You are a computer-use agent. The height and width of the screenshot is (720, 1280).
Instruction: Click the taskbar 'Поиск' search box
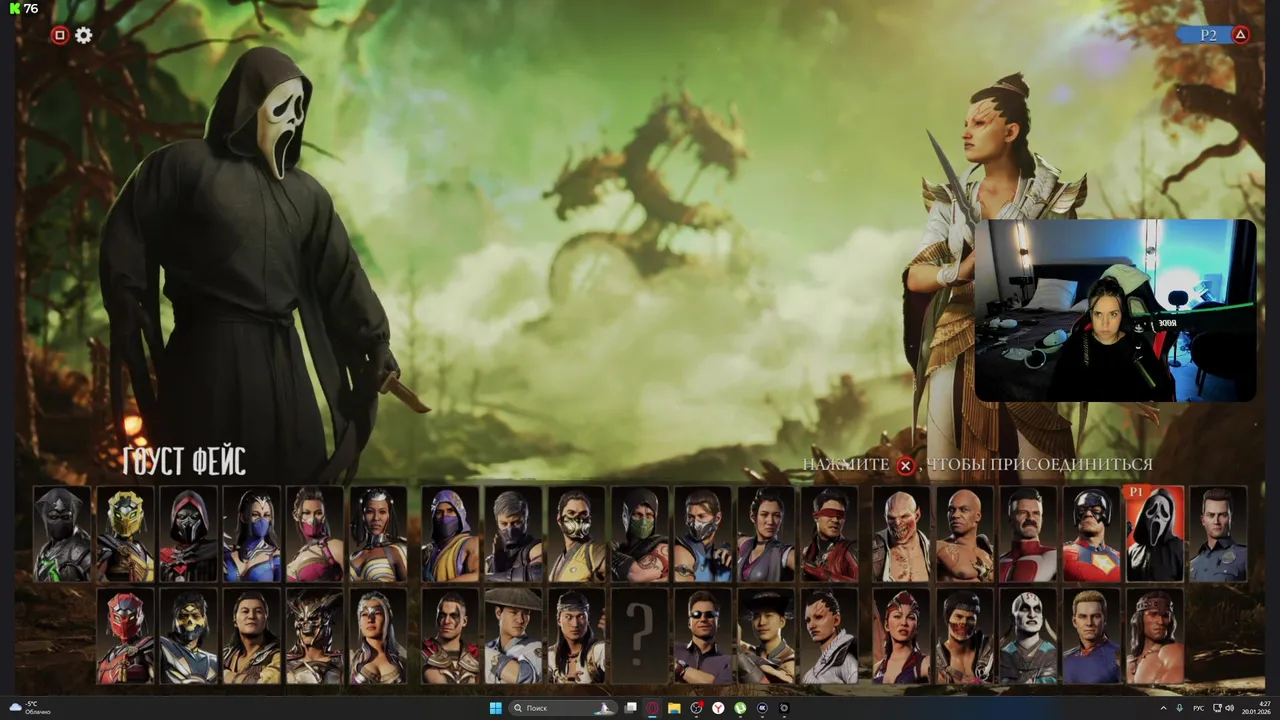pos(562,708)
